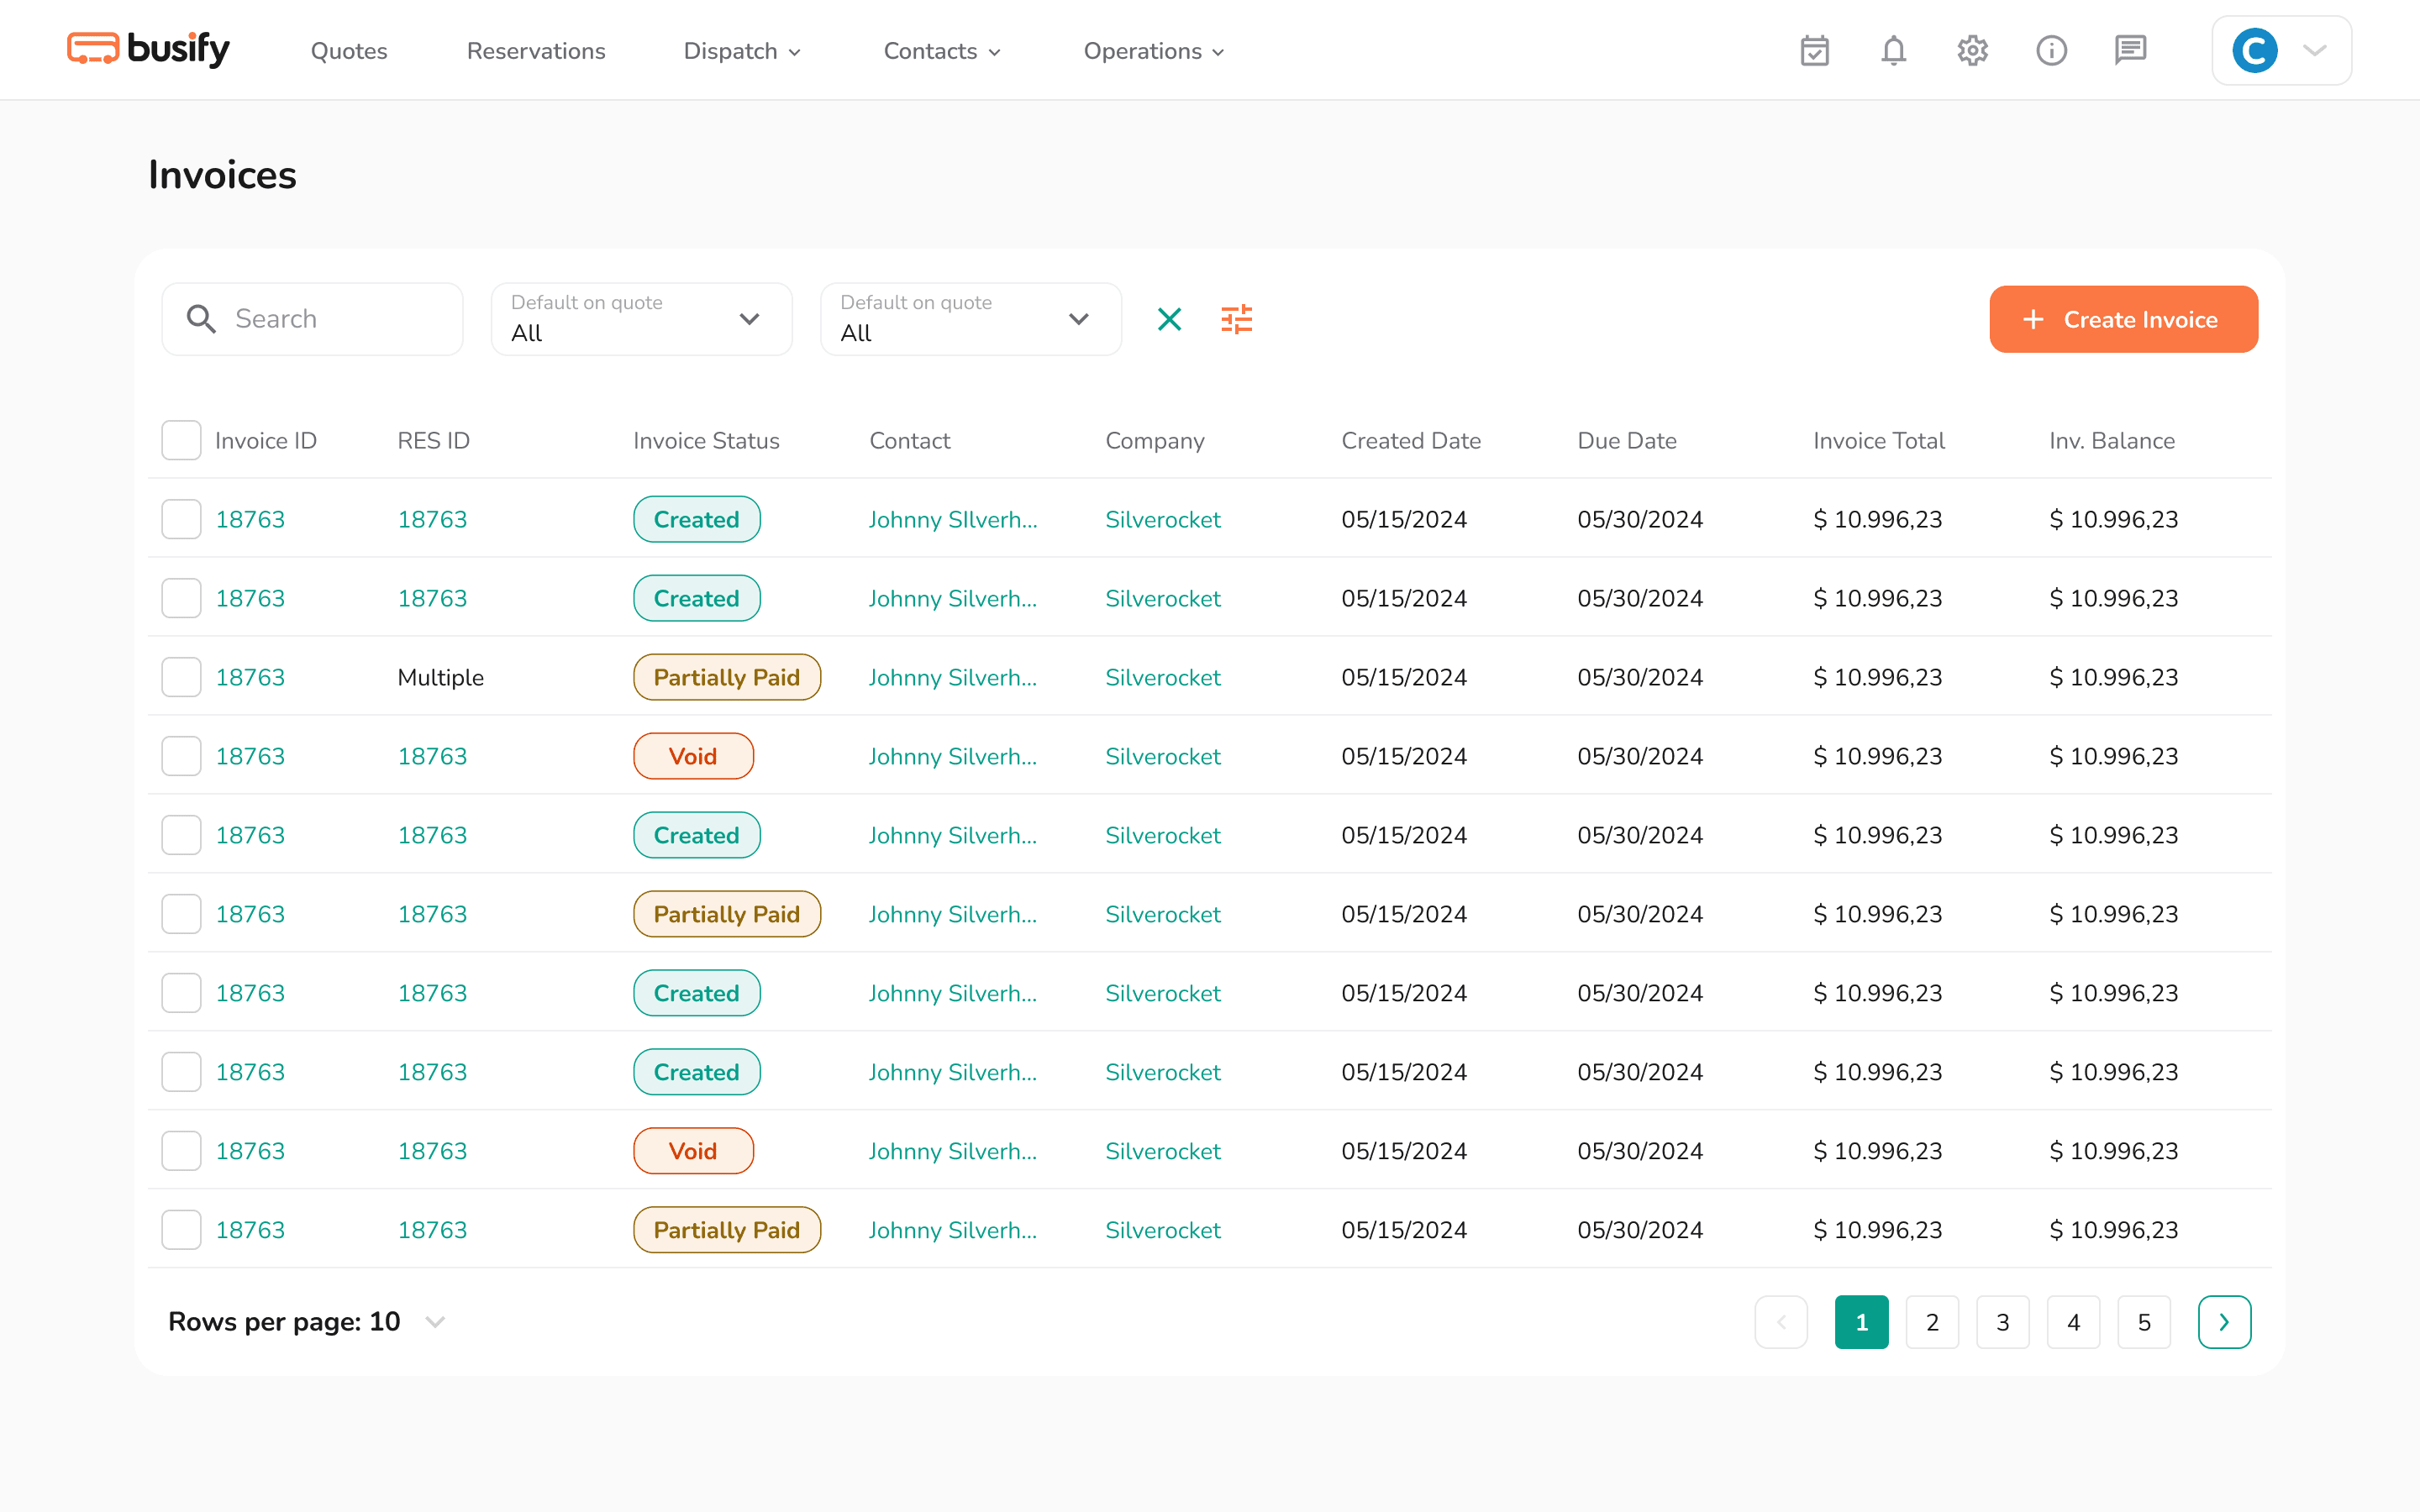The image size is (2420, 1512).
Task: Open notifications bell
Action: click(1893, 50)
